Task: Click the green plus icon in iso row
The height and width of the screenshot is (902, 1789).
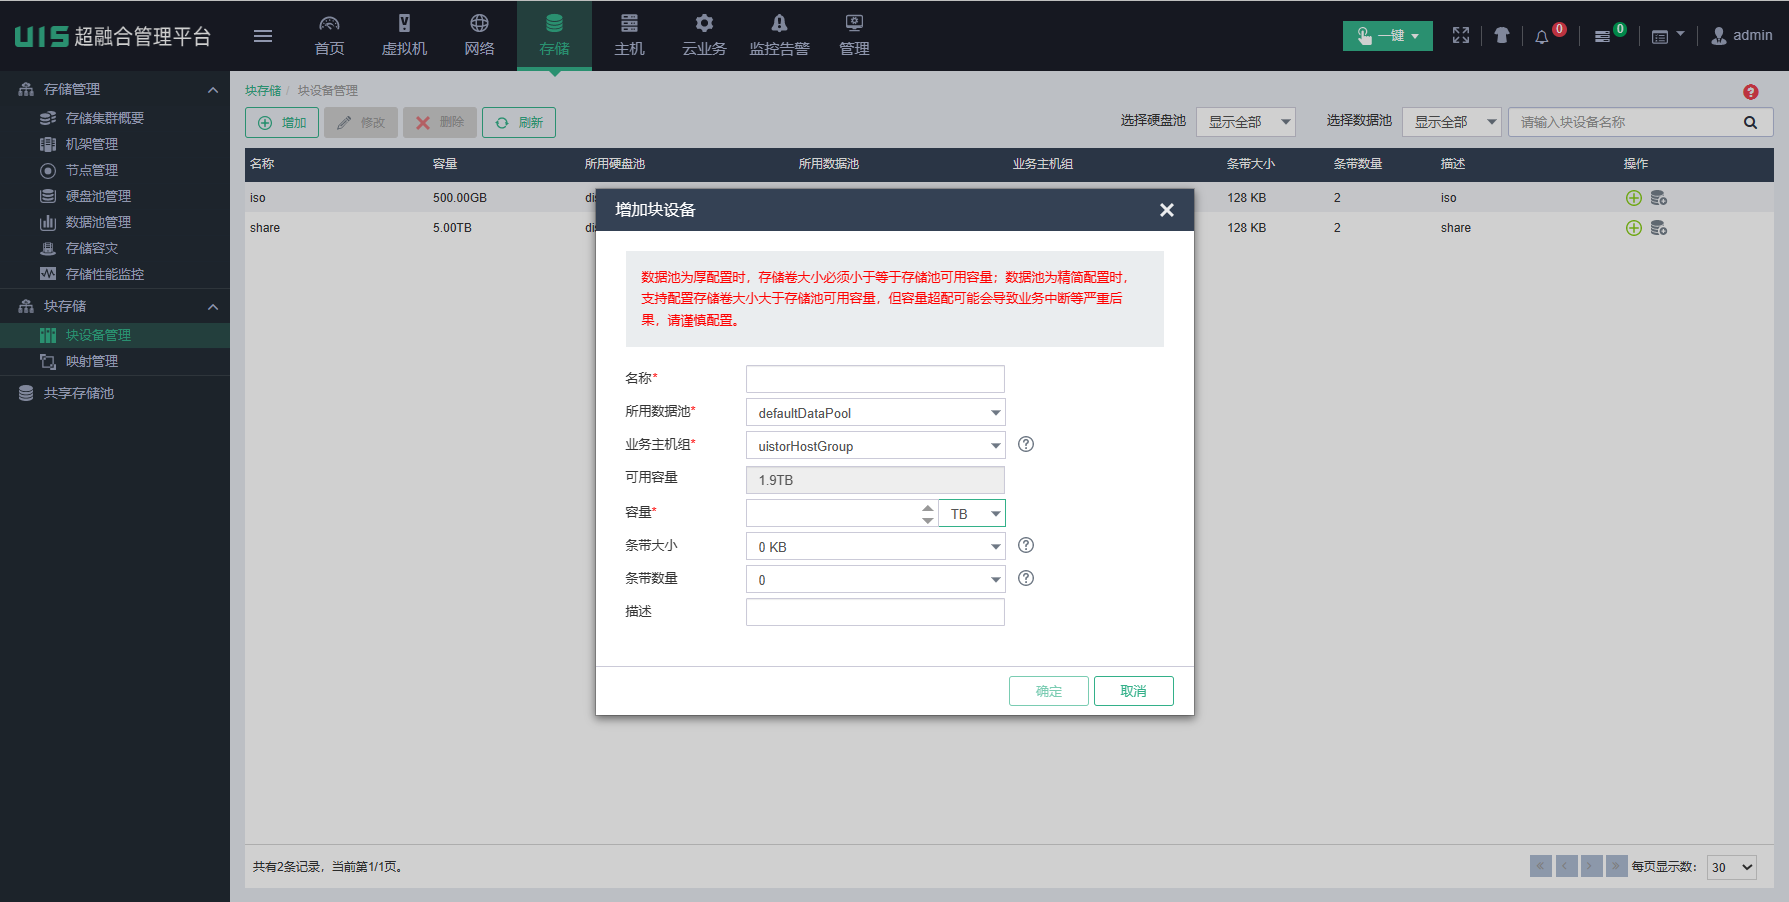Action: click(1634, 198)
